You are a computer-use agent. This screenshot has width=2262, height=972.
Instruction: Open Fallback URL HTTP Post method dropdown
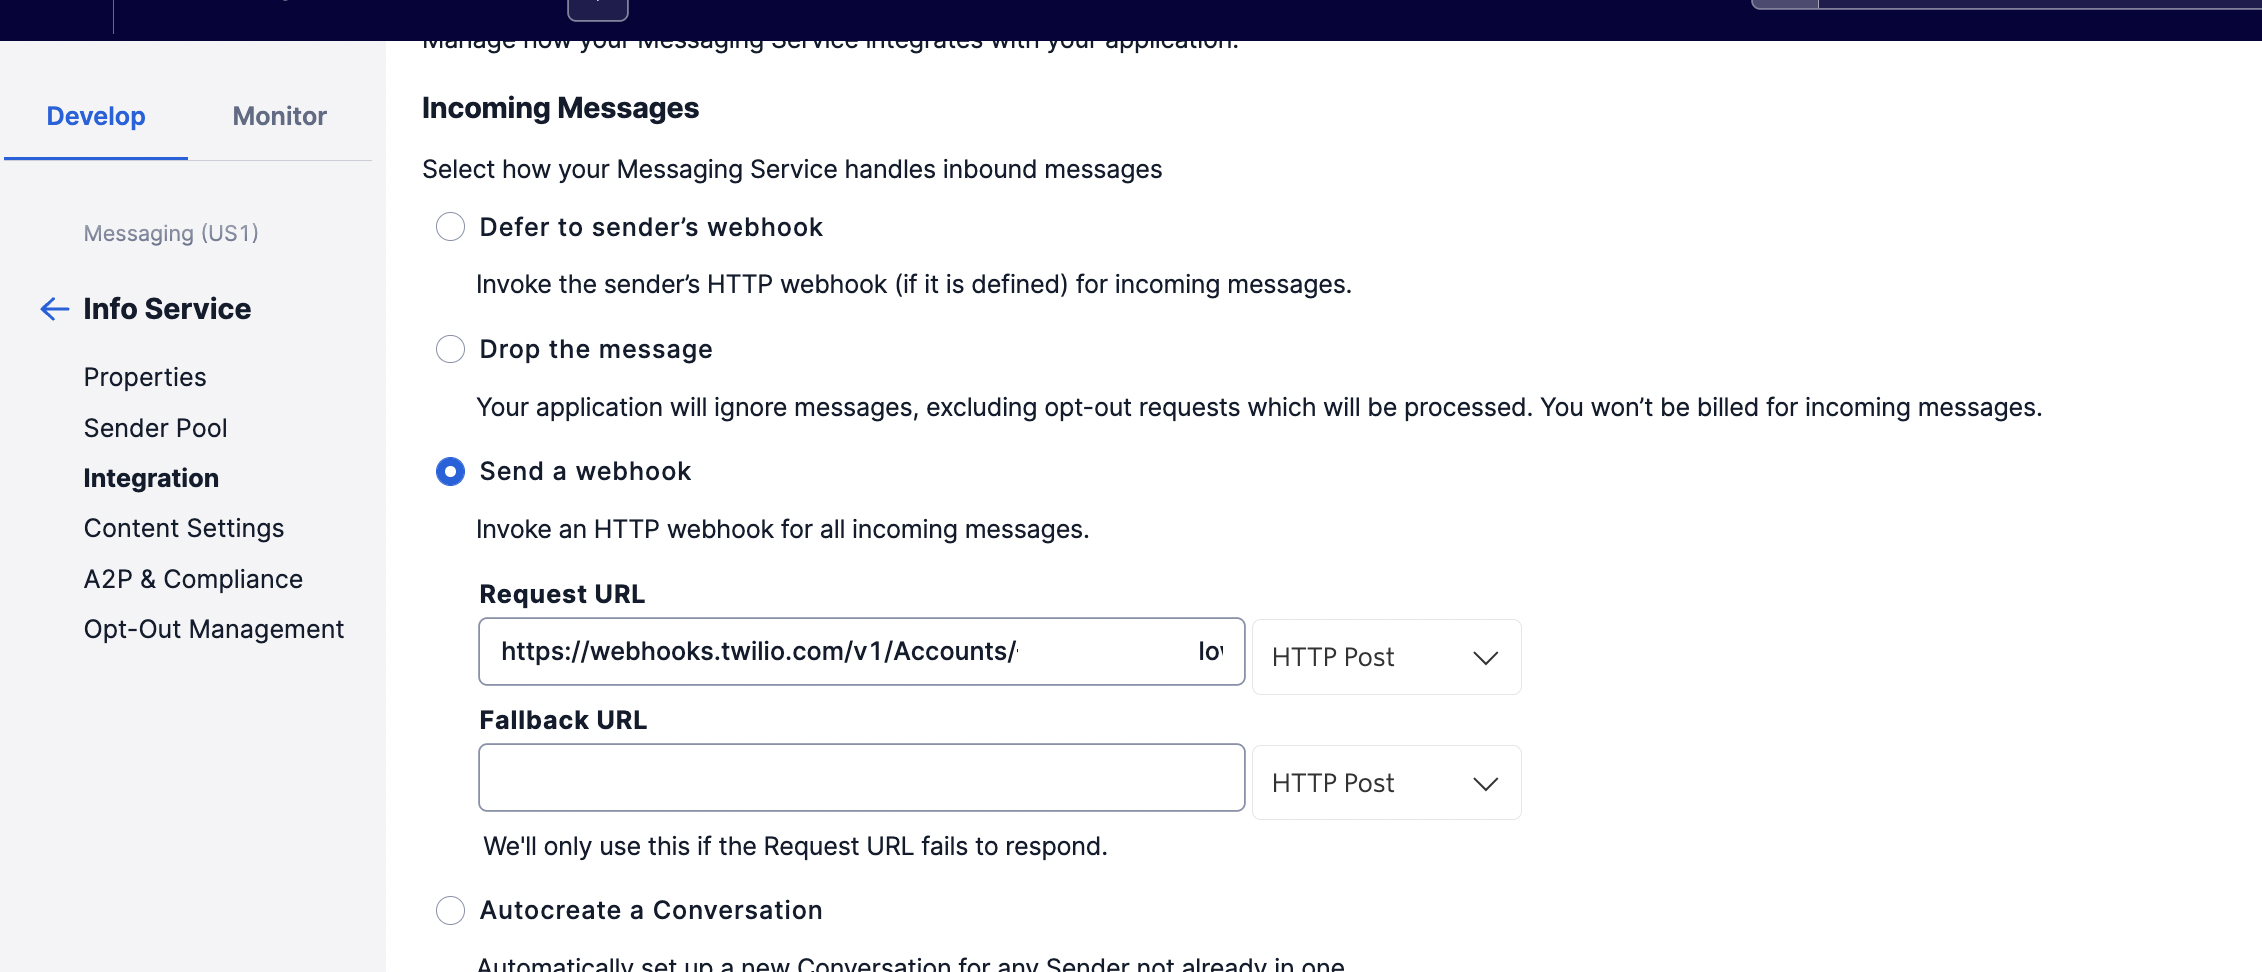point(1386,783)
